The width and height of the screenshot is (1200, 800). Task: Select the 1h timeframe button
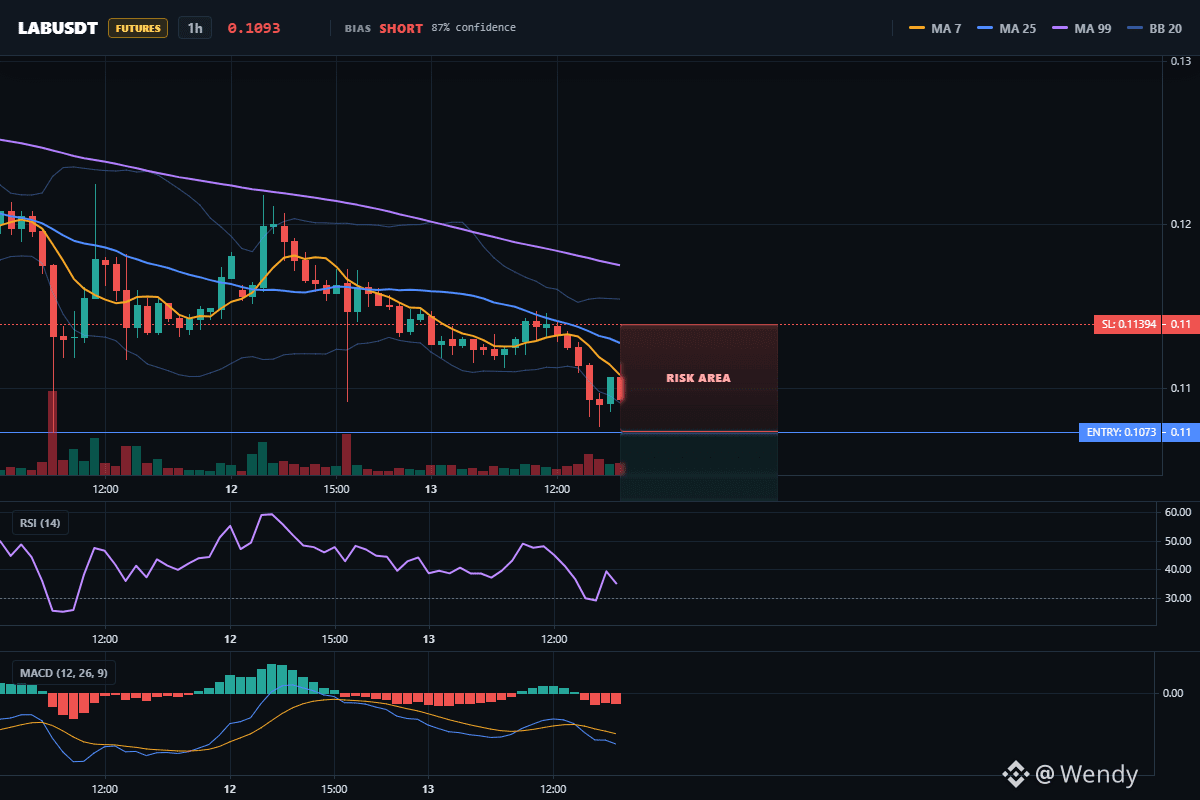click(195, 28)
